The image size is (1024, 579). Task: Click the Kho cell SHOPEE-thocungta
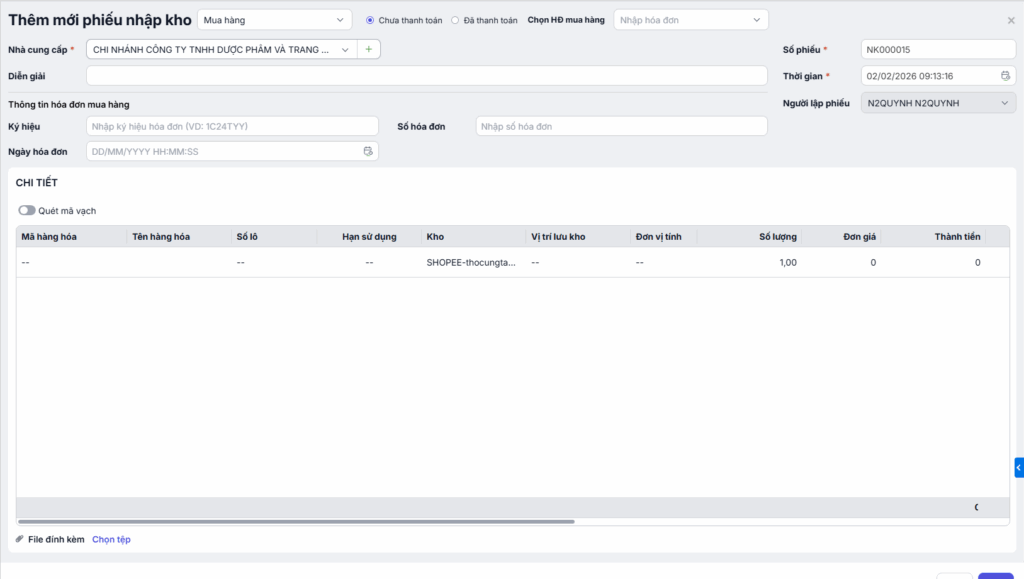click(x=470, y=263)
